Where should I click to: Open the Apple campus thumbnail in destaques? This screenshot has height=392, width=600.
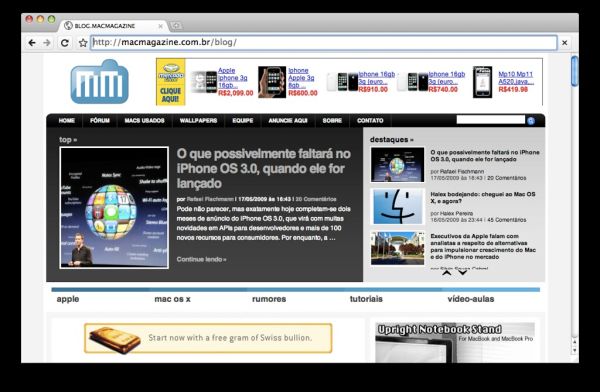398,248
